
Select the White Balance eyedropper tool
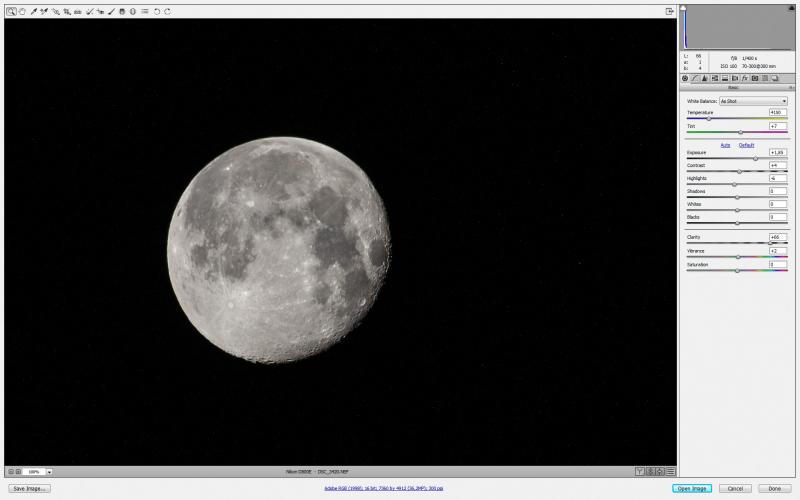click(34, 11)
